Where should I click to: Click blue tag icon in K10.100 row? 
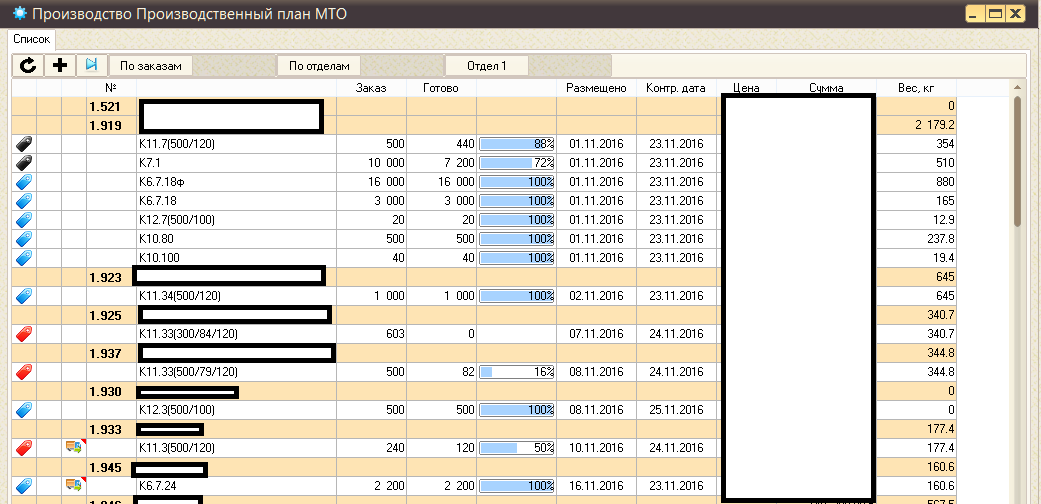(x=25, y=258)
